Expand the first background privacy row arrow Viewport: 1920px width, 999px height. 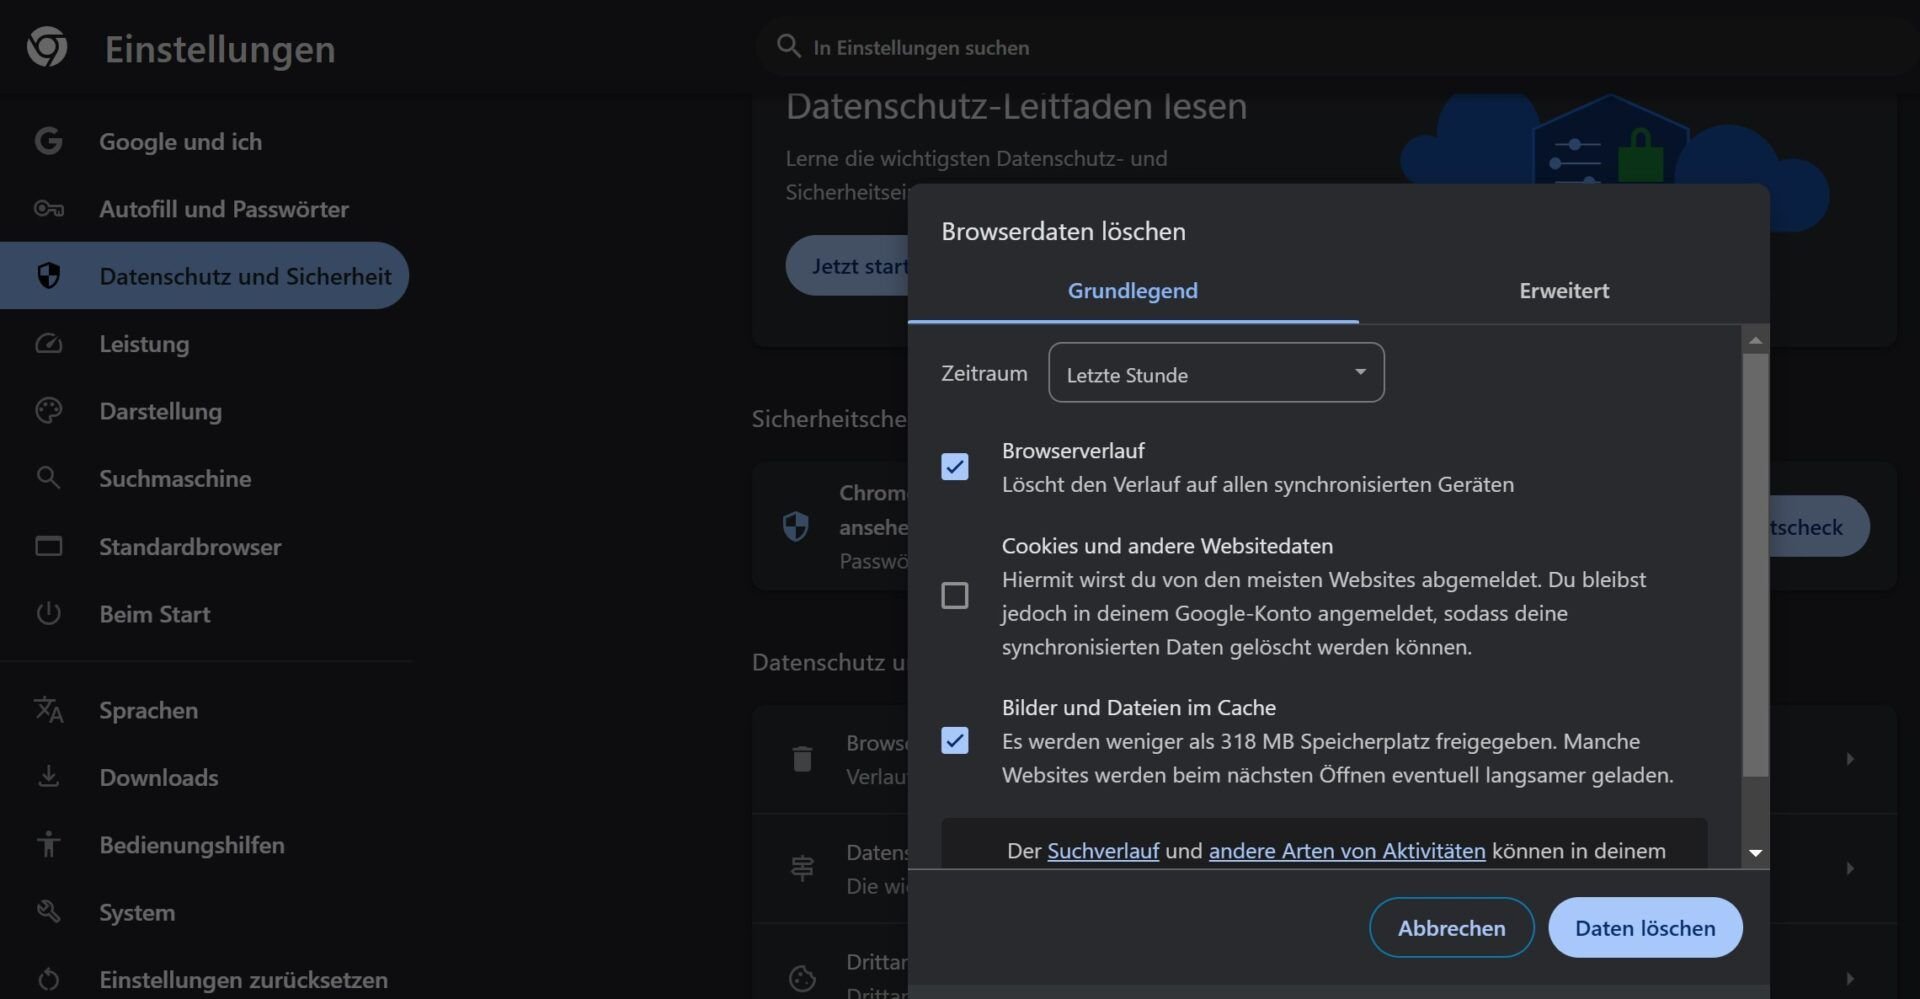click(x=1850, y=759)
